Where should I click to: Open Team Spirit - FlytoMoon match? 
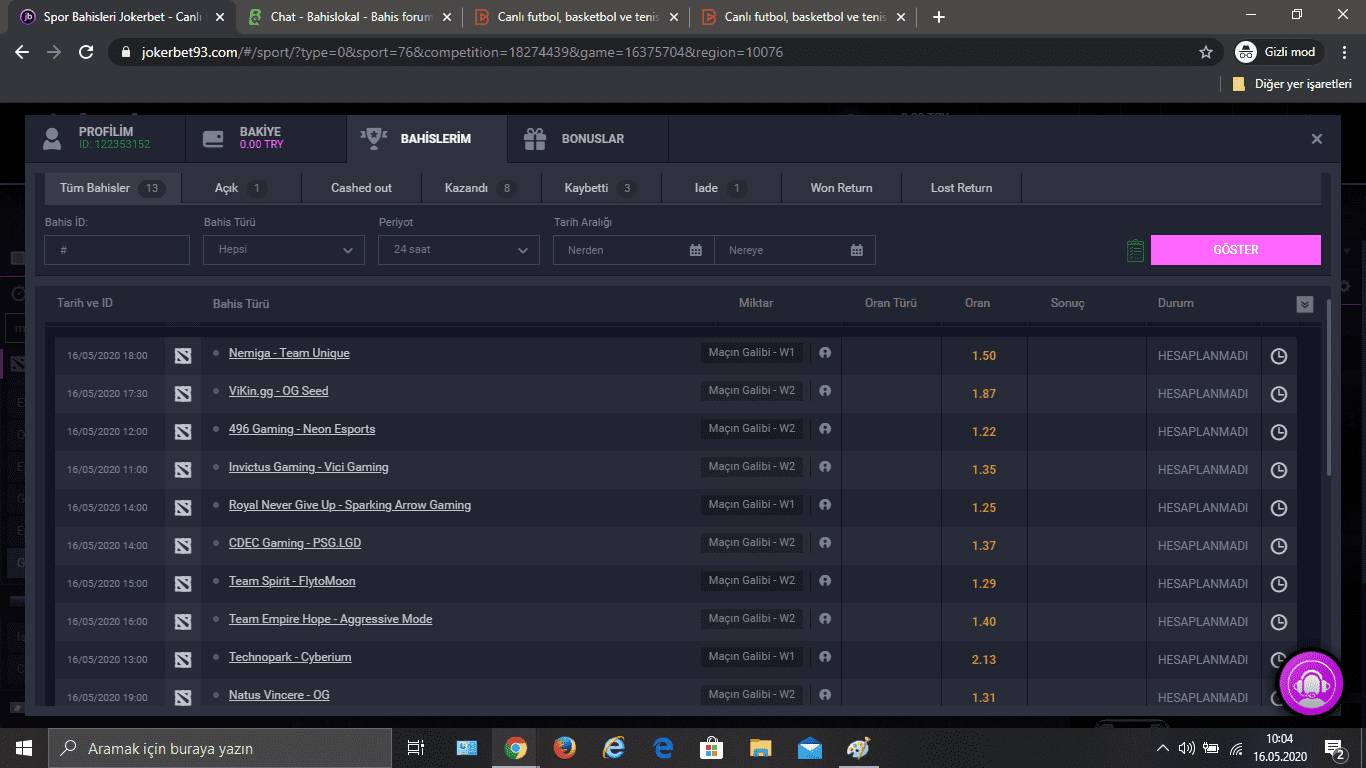point(292,581)
